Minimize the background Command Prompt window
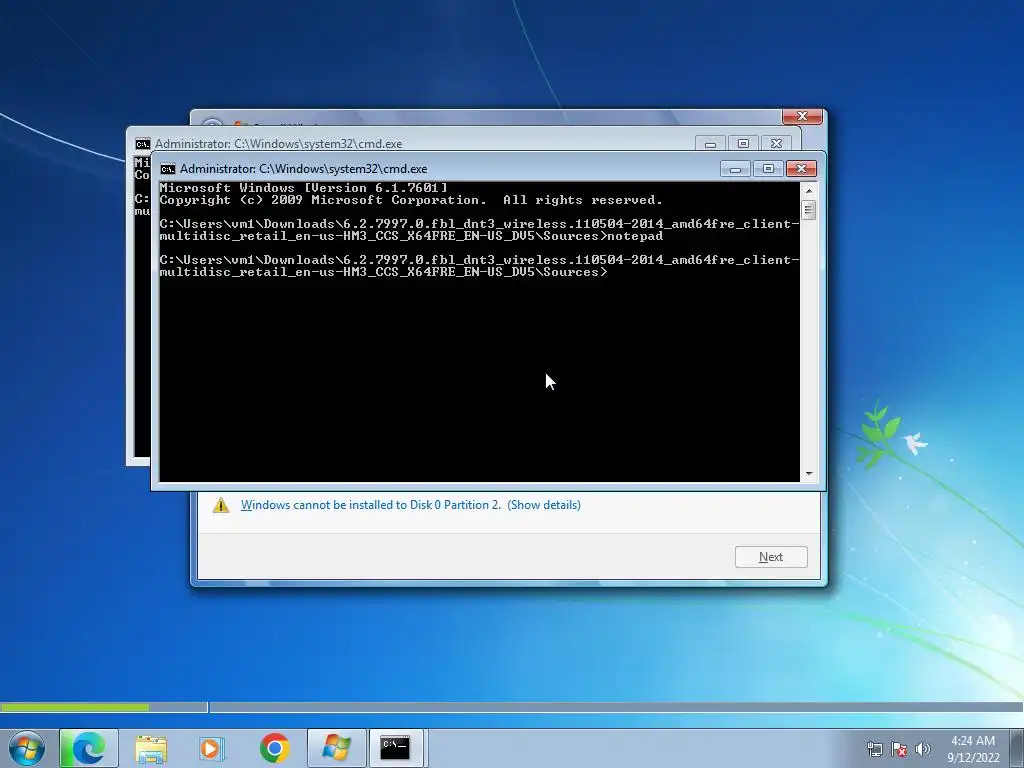The image size is (1024, 768). tap(711, 144)
